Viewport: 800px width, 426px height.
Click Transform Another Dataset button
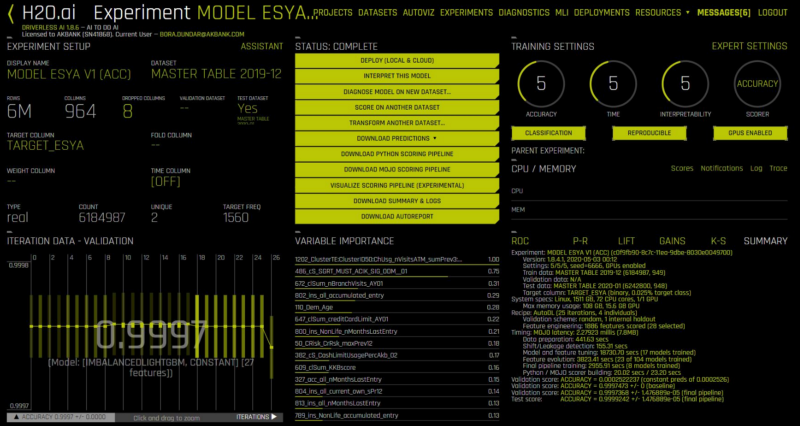pyautogui.click(x=397, y=123)
